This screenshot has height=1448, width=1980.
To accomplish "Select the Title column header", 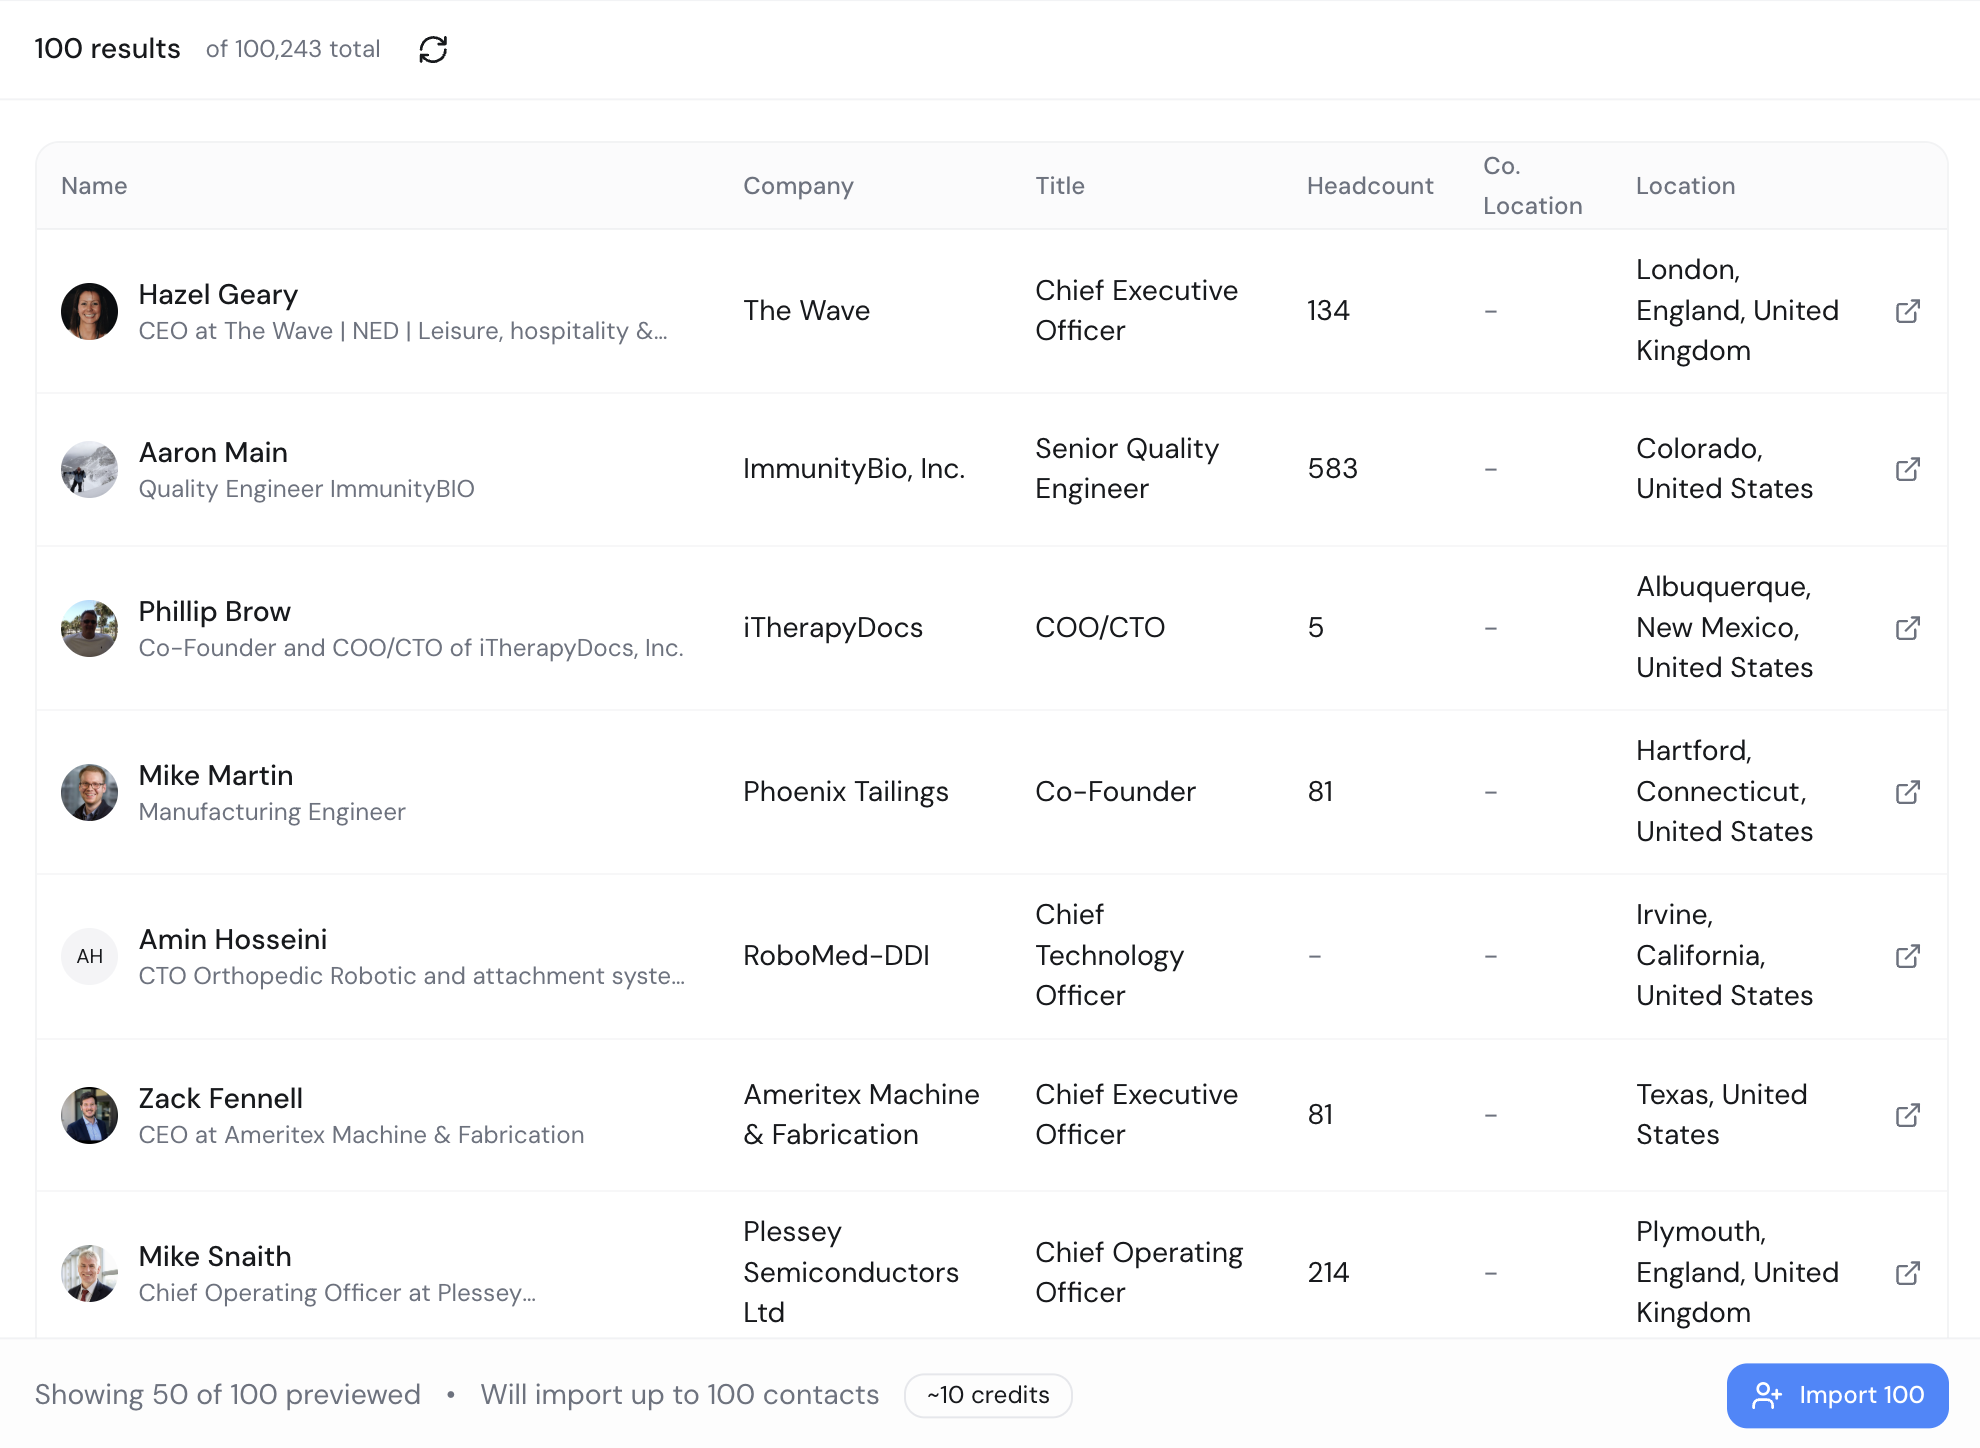I will [1059, 186].
